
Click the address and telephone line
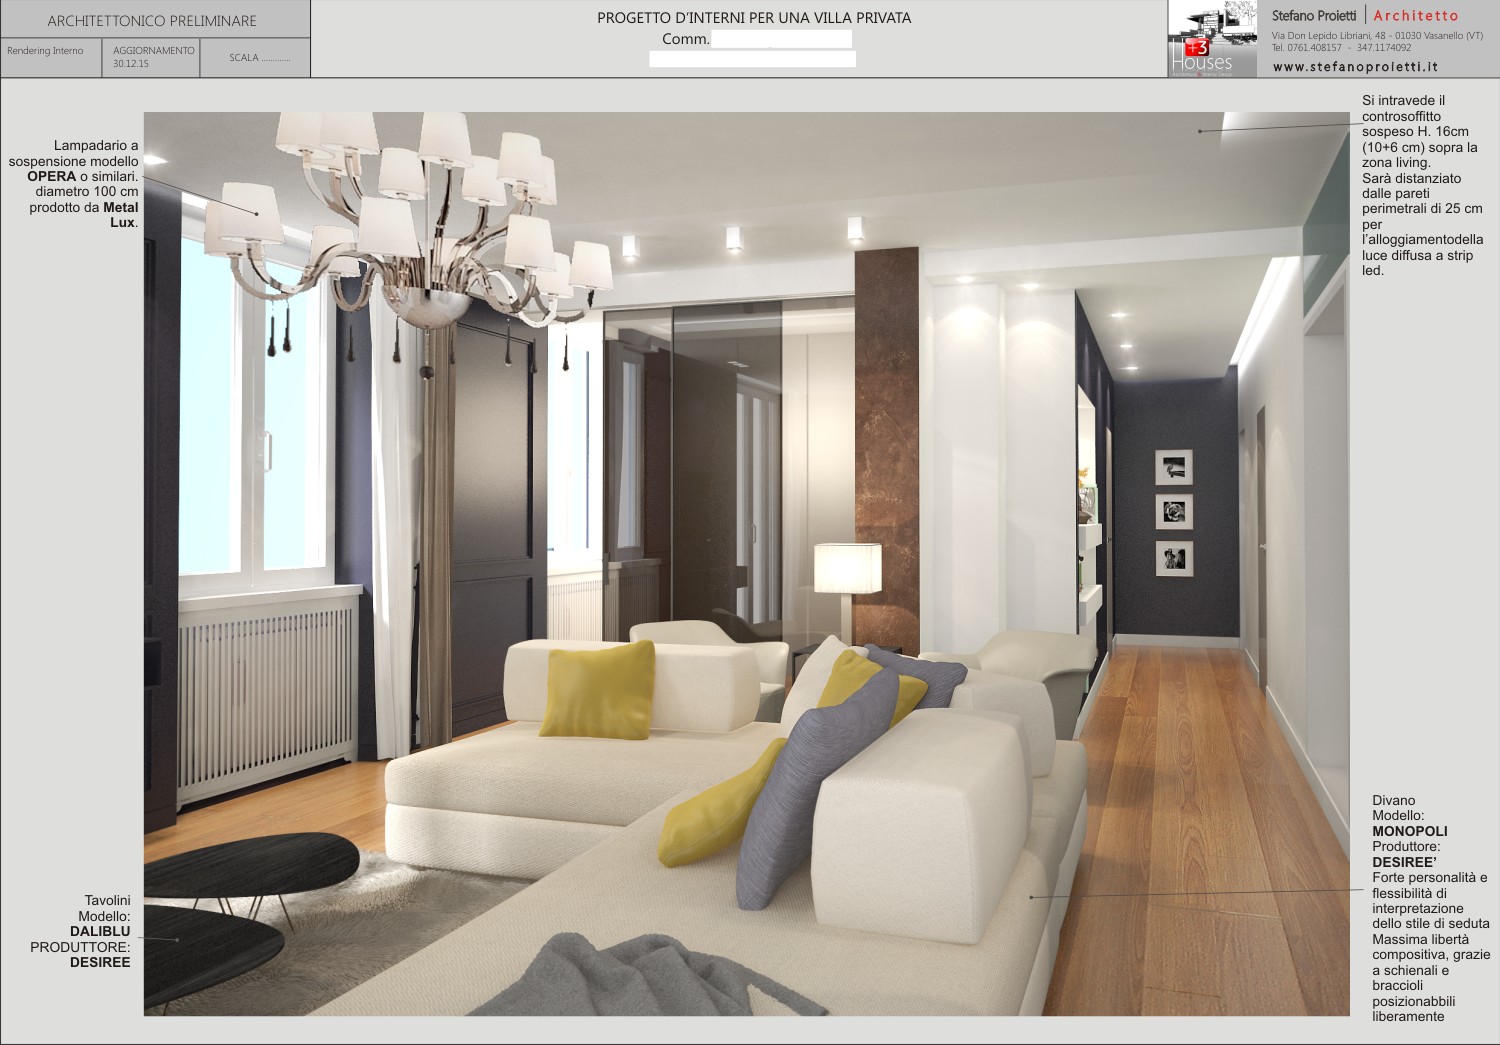(x=1377, y=41)
